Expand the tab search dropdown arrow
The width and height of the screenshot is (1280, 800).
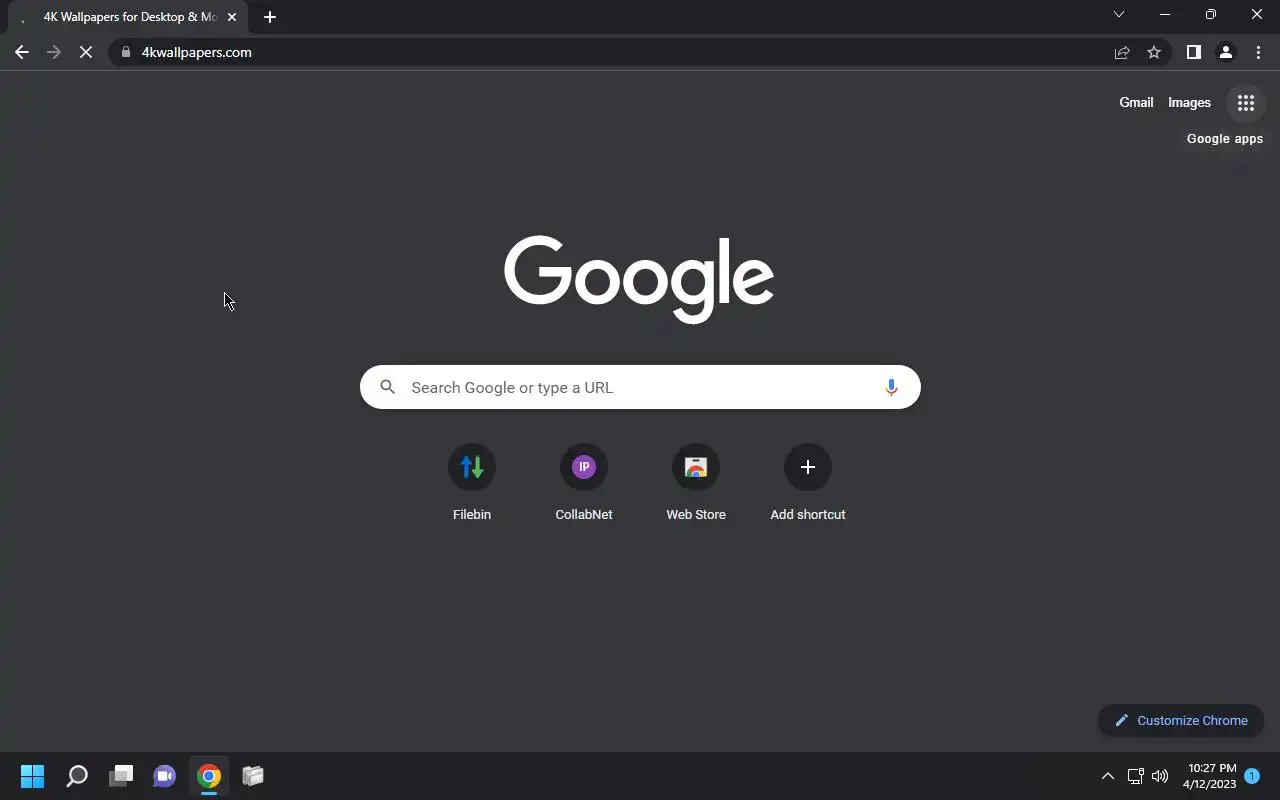1119,14
